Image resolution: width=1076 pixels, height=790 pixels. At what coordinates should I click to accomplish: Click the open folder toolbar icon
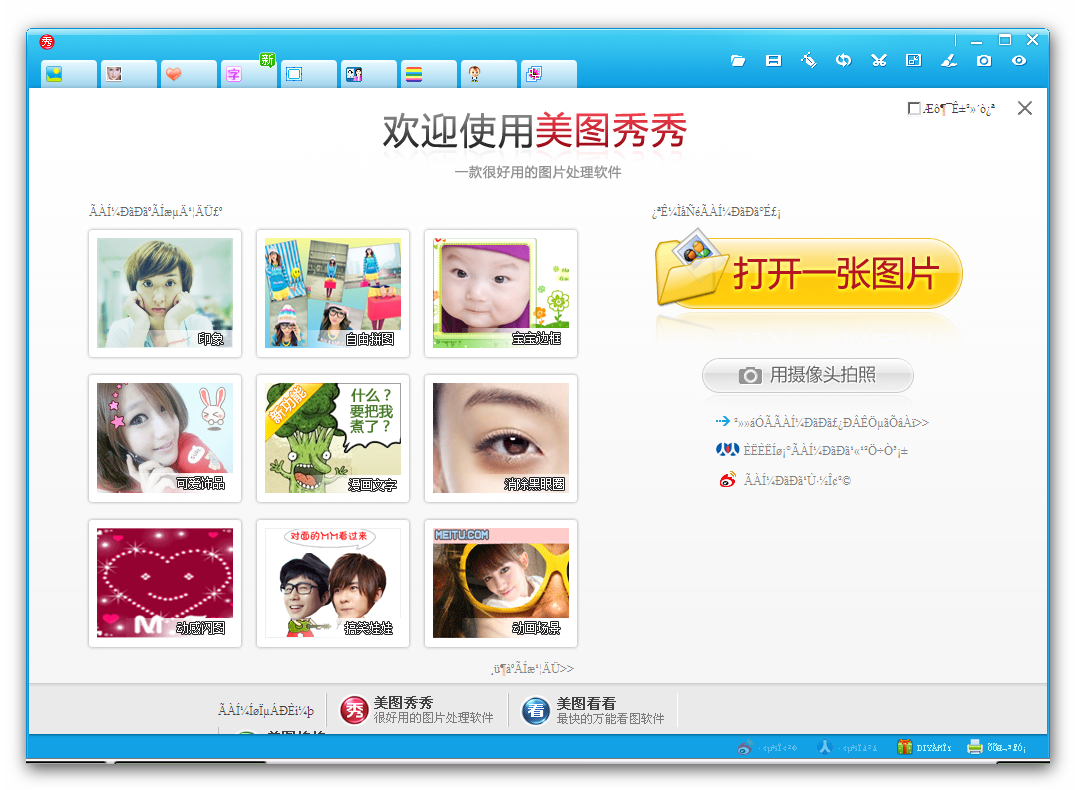[x=738, y=60]
